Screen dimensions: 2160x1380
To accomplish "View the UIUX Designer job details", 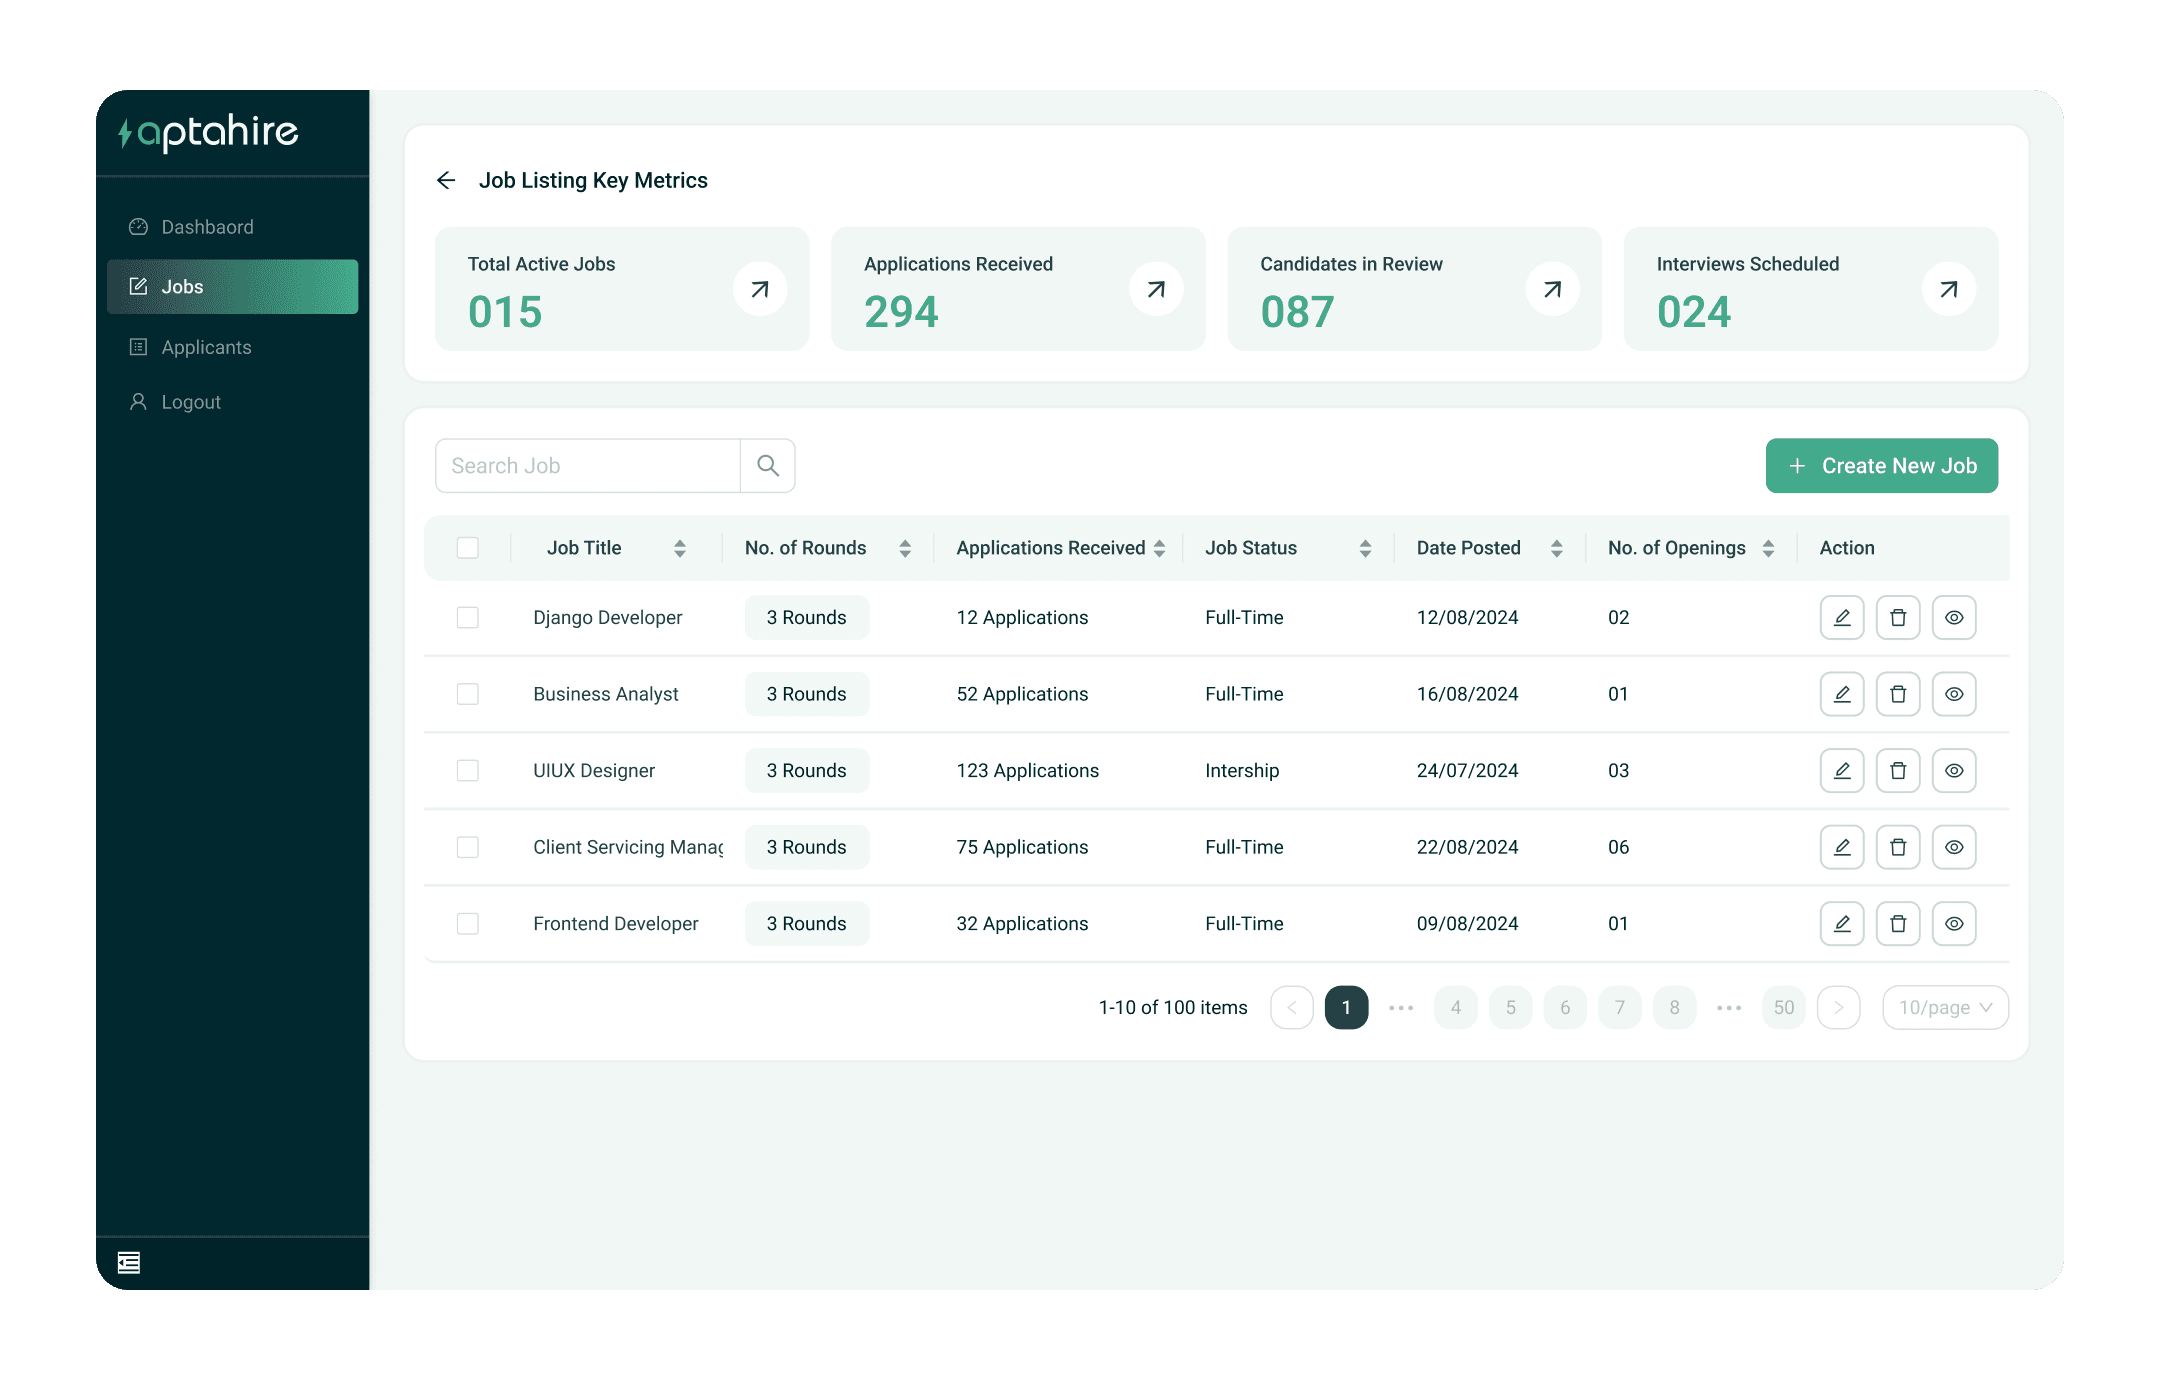I will (x=1953, y=771).
